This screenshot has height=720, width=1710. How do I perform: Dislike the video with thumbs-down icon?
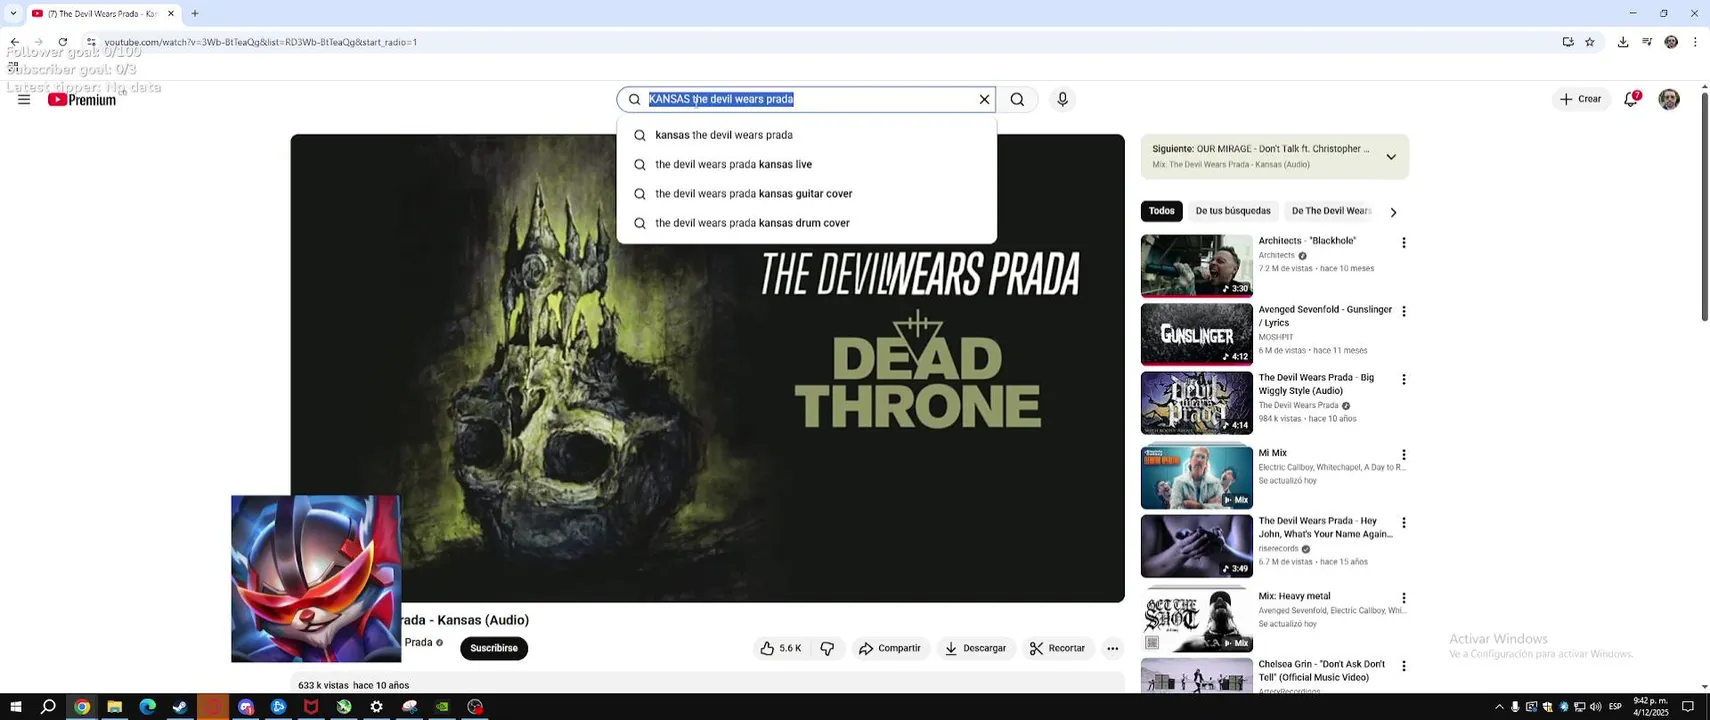click(827, 648)
